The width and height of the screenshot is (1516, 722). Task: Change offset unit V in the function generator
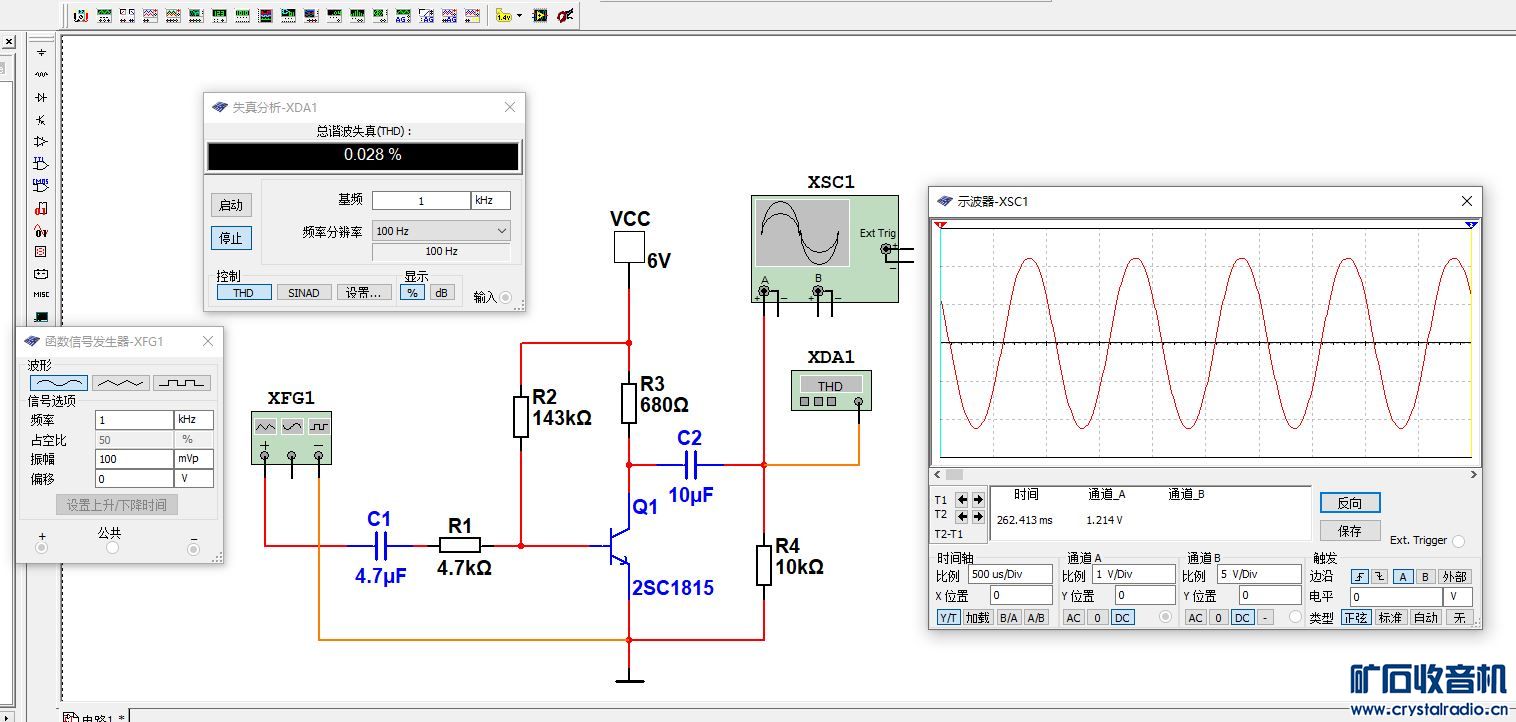(x=194, y=478)
